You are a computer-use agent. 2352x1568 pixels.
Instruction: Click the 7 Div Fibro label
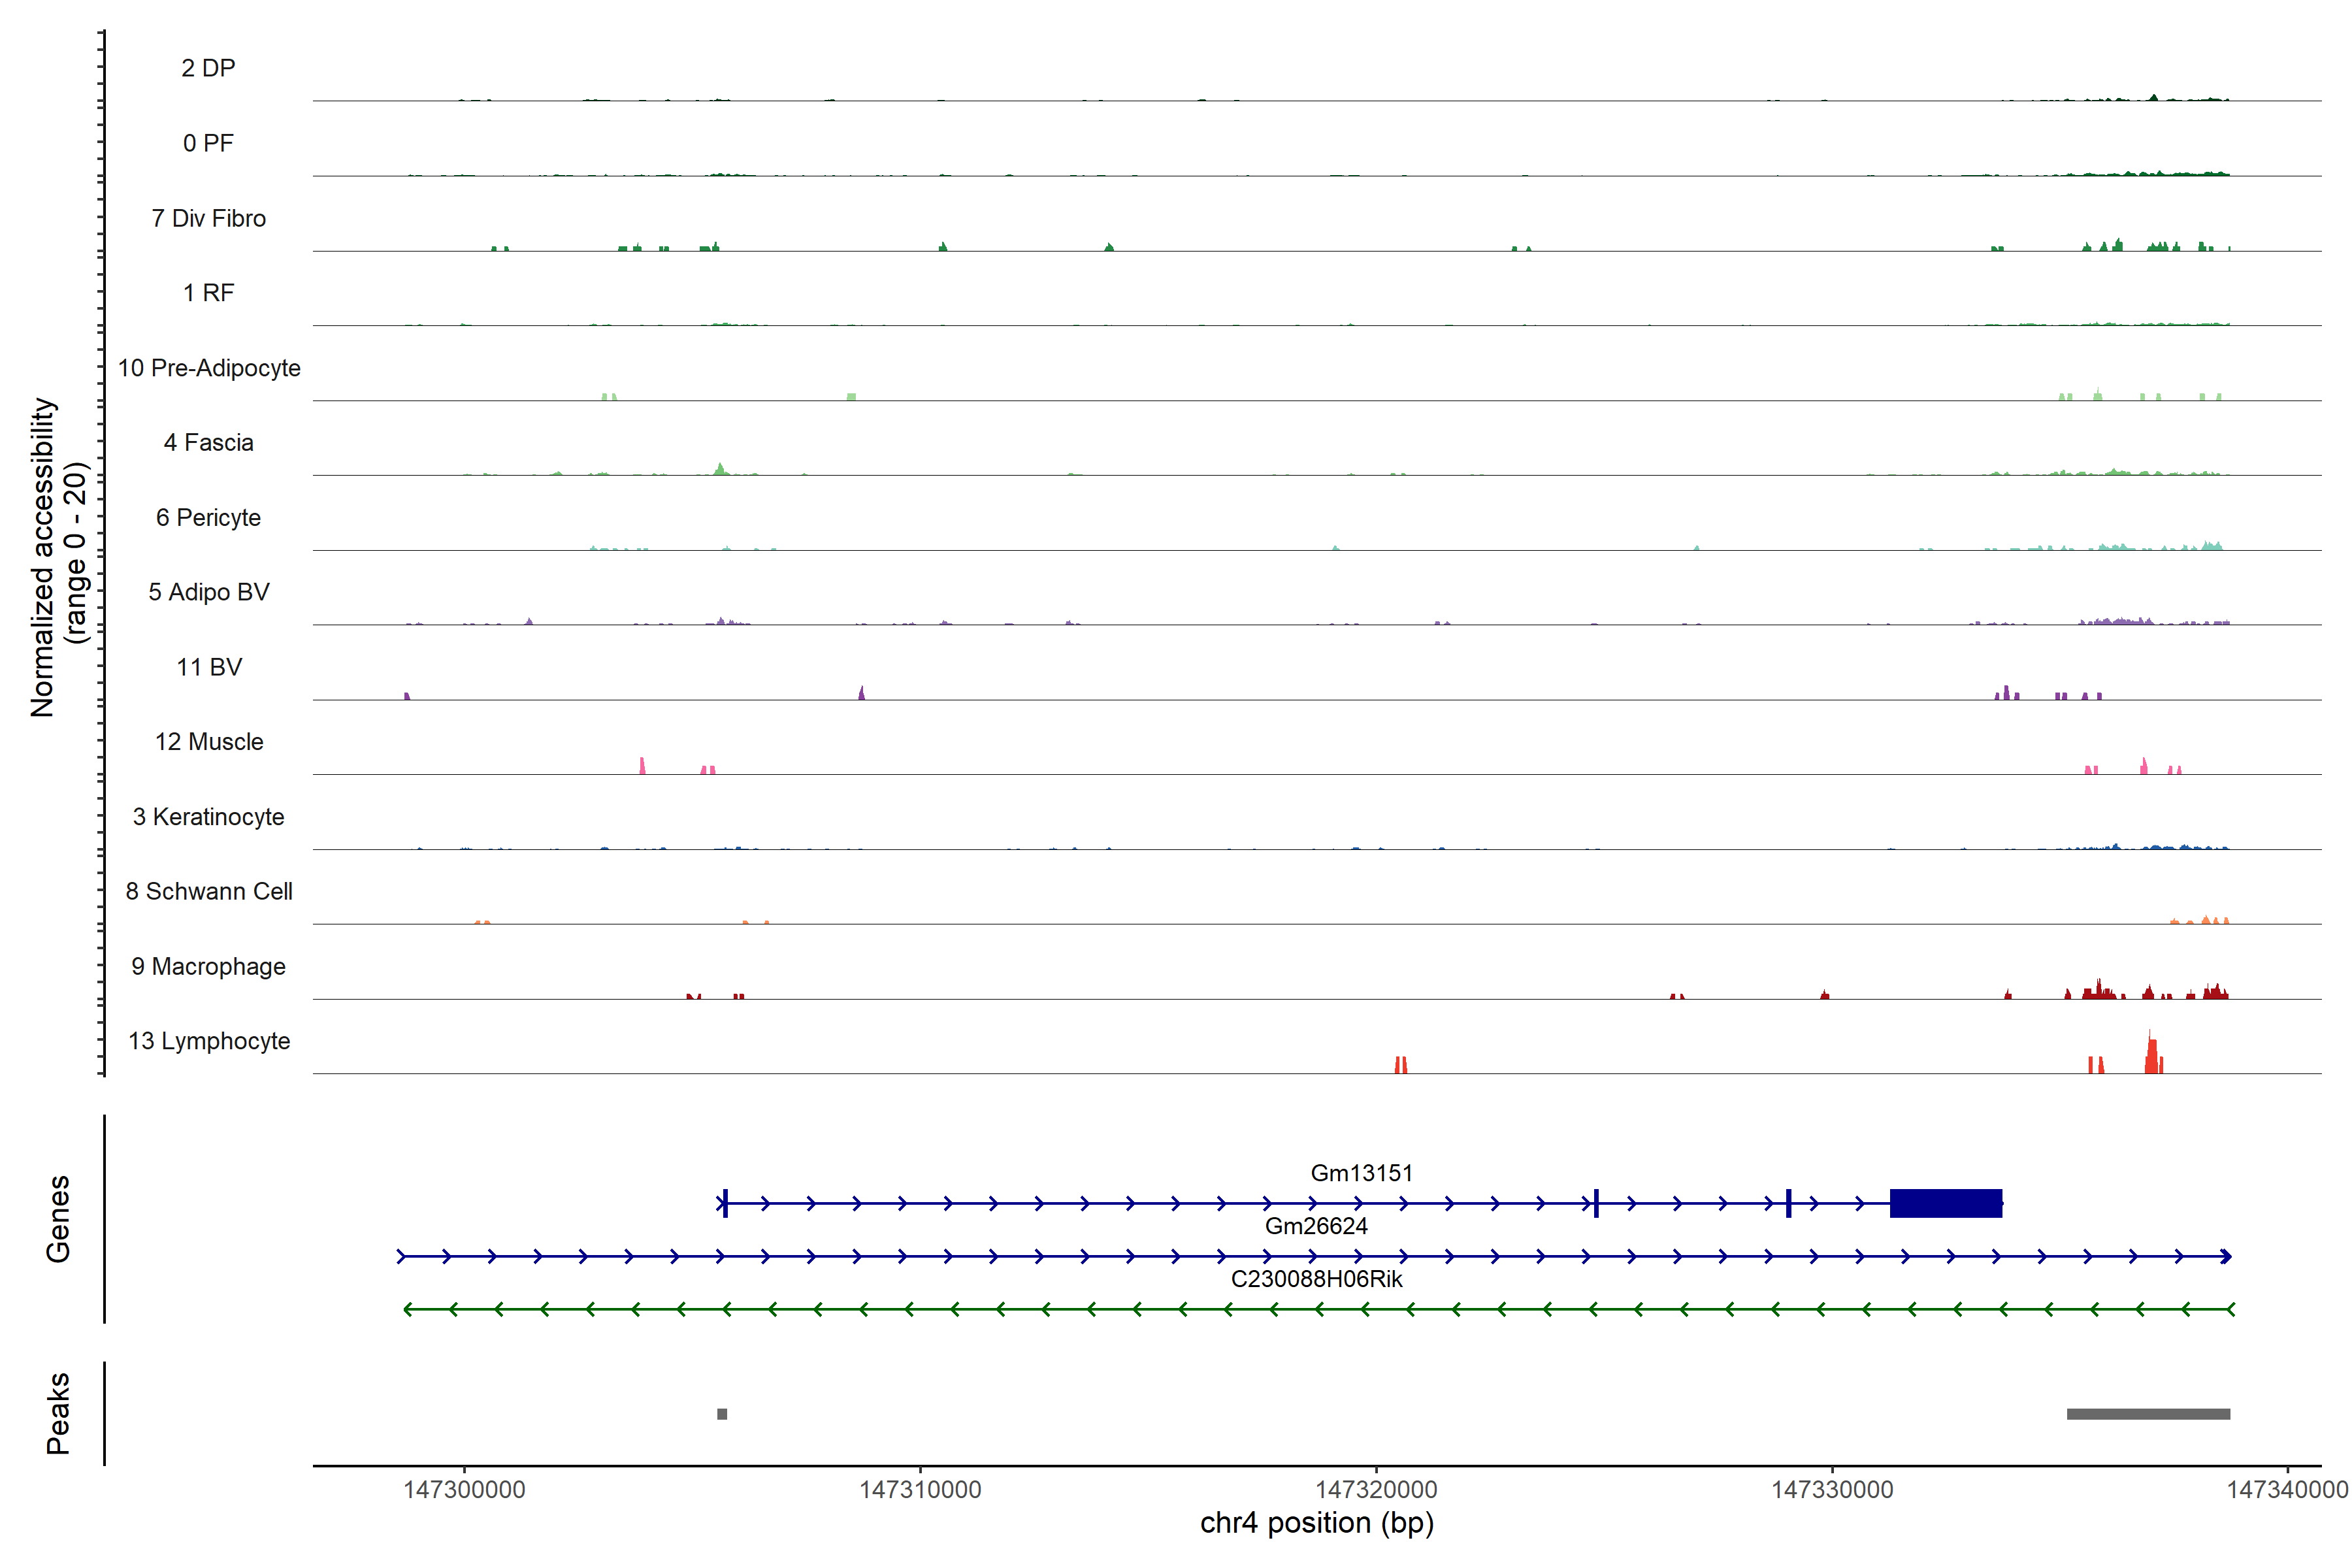click(x=209, y=218)
